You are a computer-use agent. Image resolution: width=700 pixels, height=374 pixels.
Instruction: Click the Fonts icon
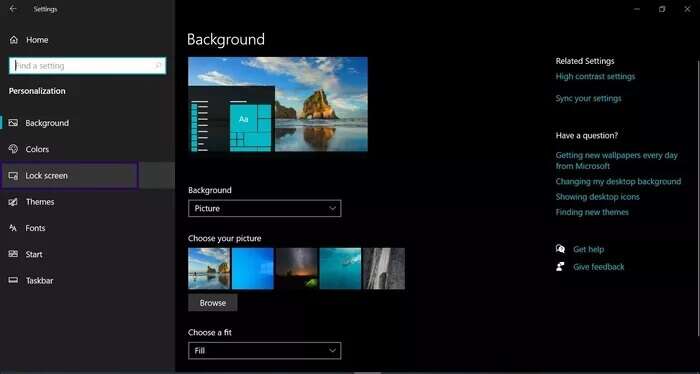(13, 228)
